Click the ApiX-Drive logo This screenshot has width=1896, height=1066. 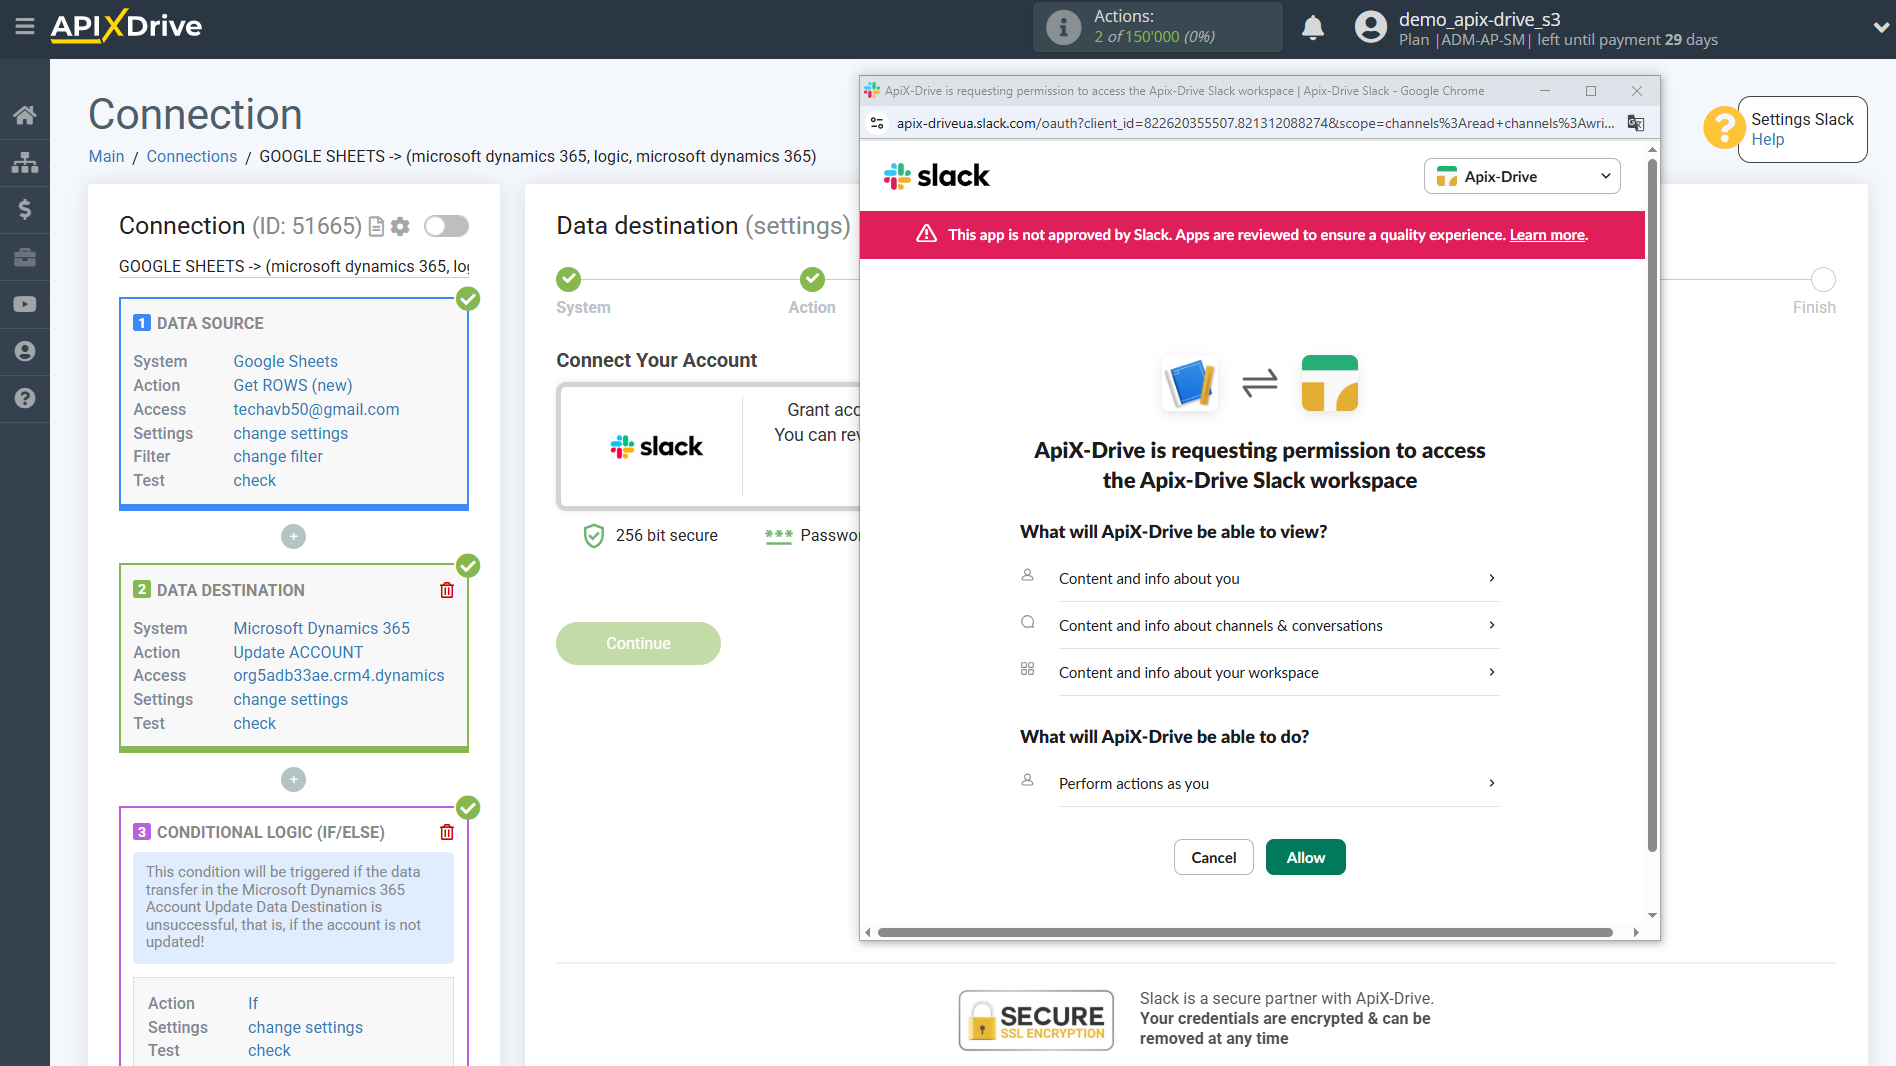[126, 26]
